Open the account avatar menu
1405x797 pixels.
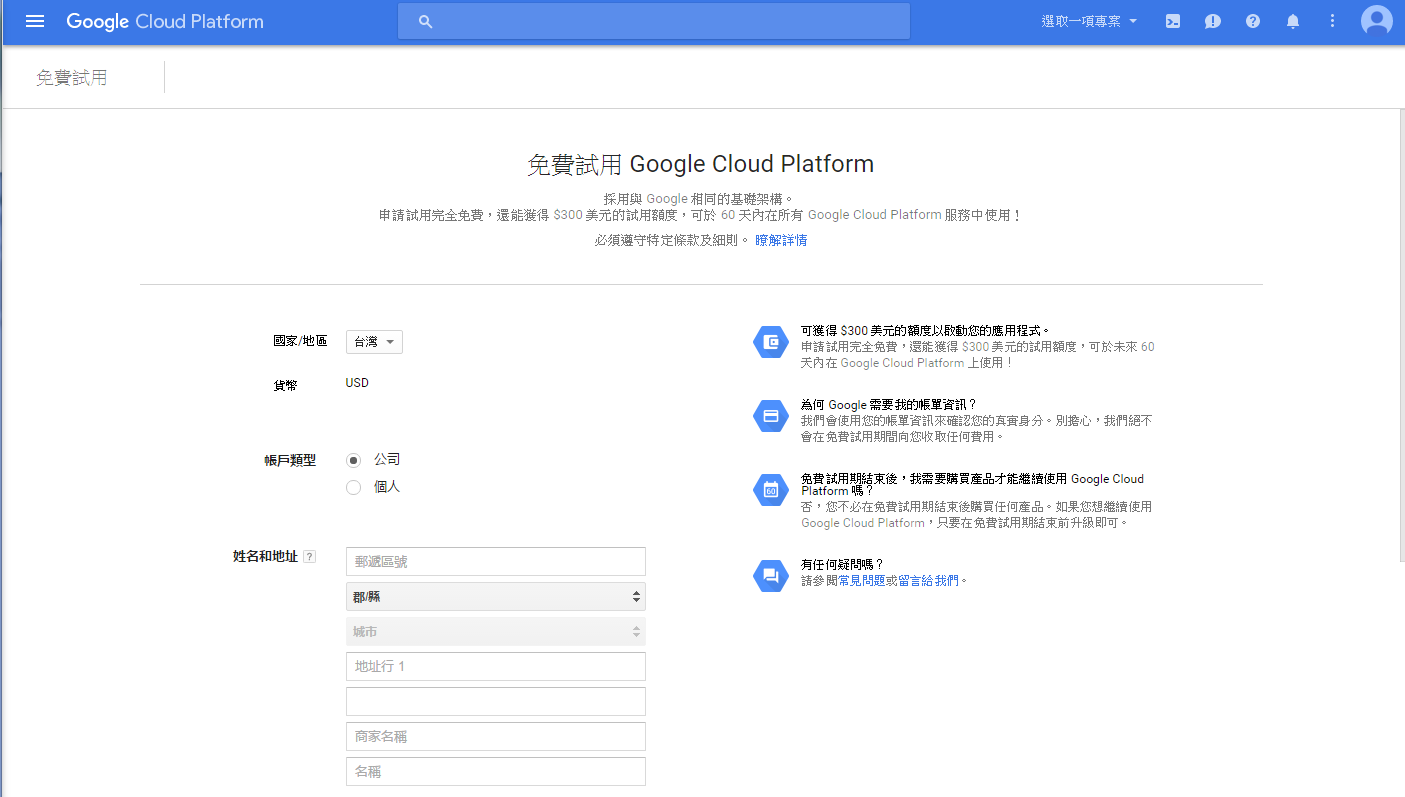point(1377,21)
